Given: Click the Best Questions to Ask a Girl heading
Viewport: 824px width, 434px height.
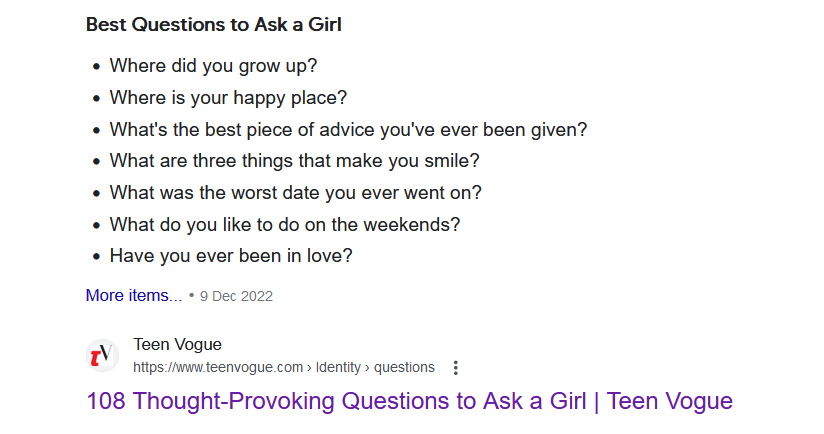Looking at the screenshot, I should pyautogui.click(x=213, y=25).
